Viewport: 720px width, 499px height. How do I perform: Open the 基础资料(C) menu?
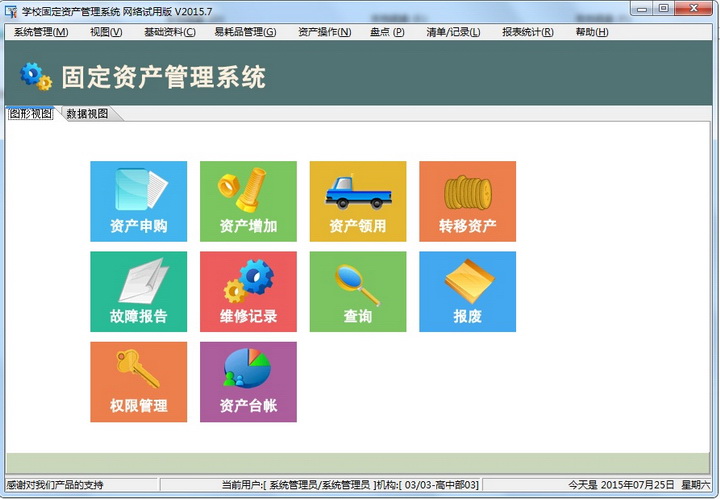(170, 32)
